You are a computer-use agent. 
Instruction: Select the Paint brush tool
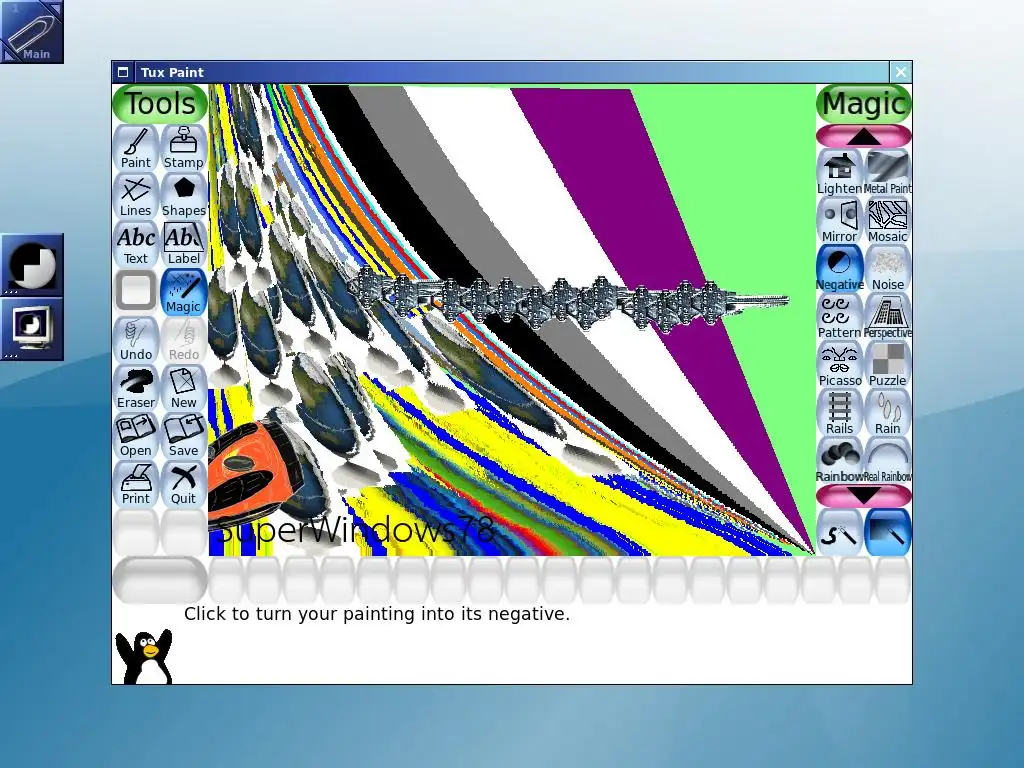pos(136,148)
